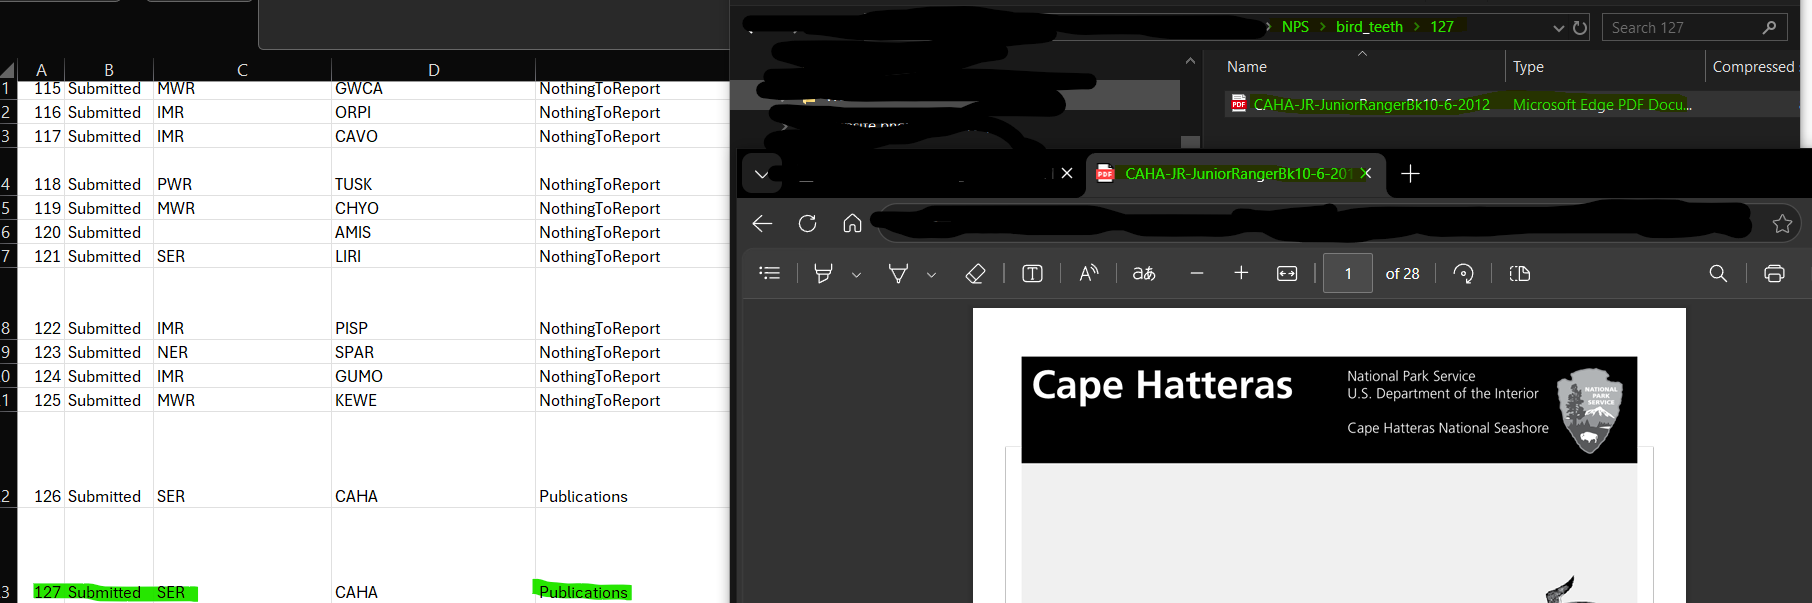Click File Explorer navigation pane scroll-up arrow
Image resolution: width=1812 pixels, height=603 pixels.
point(1190,61)
